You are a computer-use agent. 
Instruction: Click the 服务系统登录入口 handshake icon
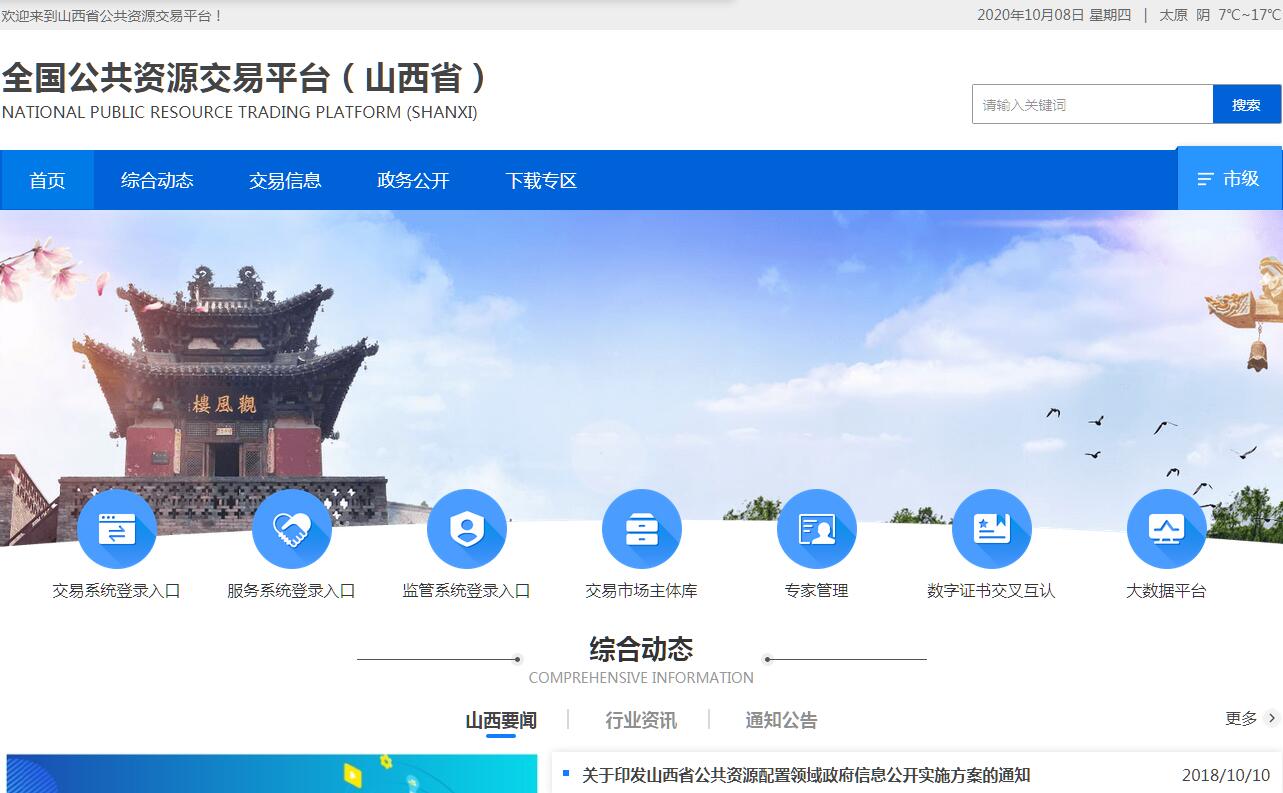click(291, 529)
